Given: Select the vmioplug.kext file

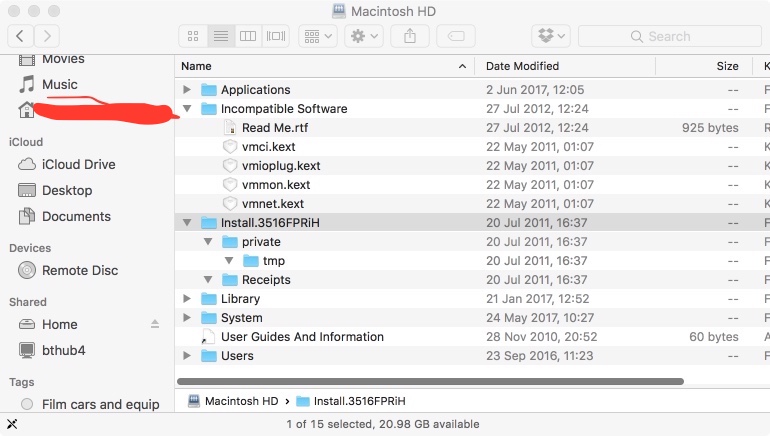Looking at the screenshot, I should pos(281,166).
